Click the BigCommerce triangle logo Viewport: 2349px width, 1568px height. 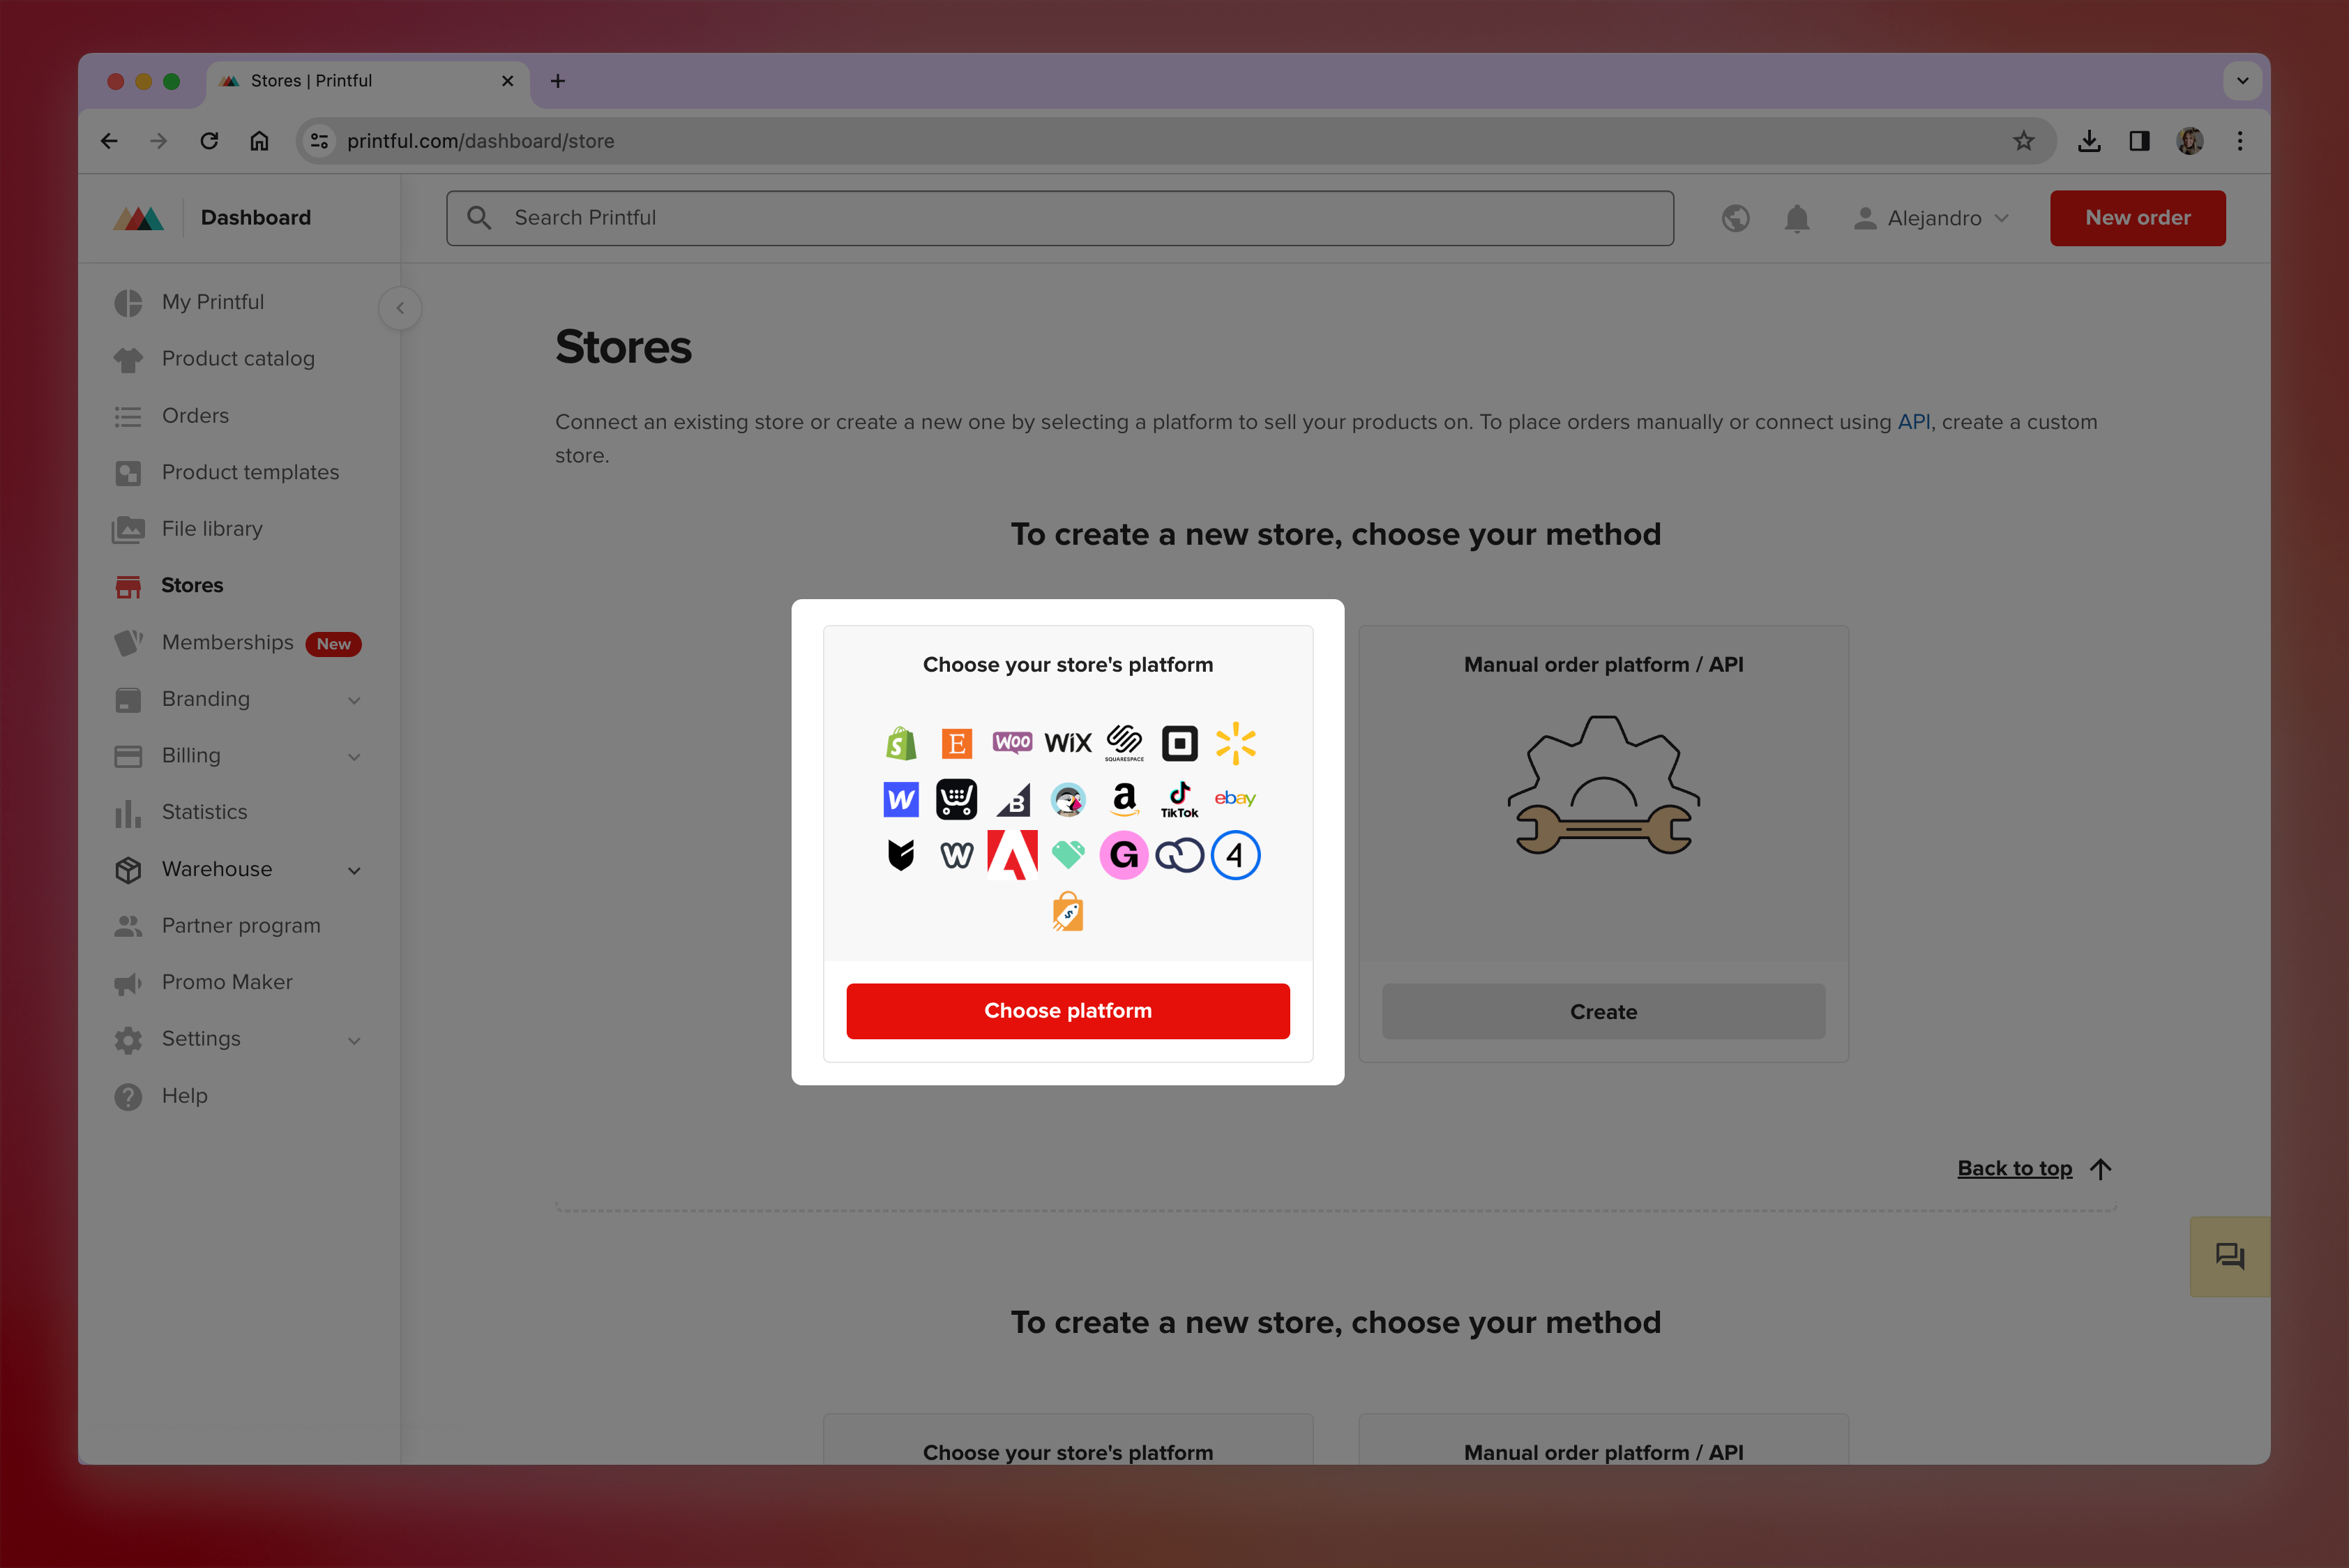tap(1013, 800)
